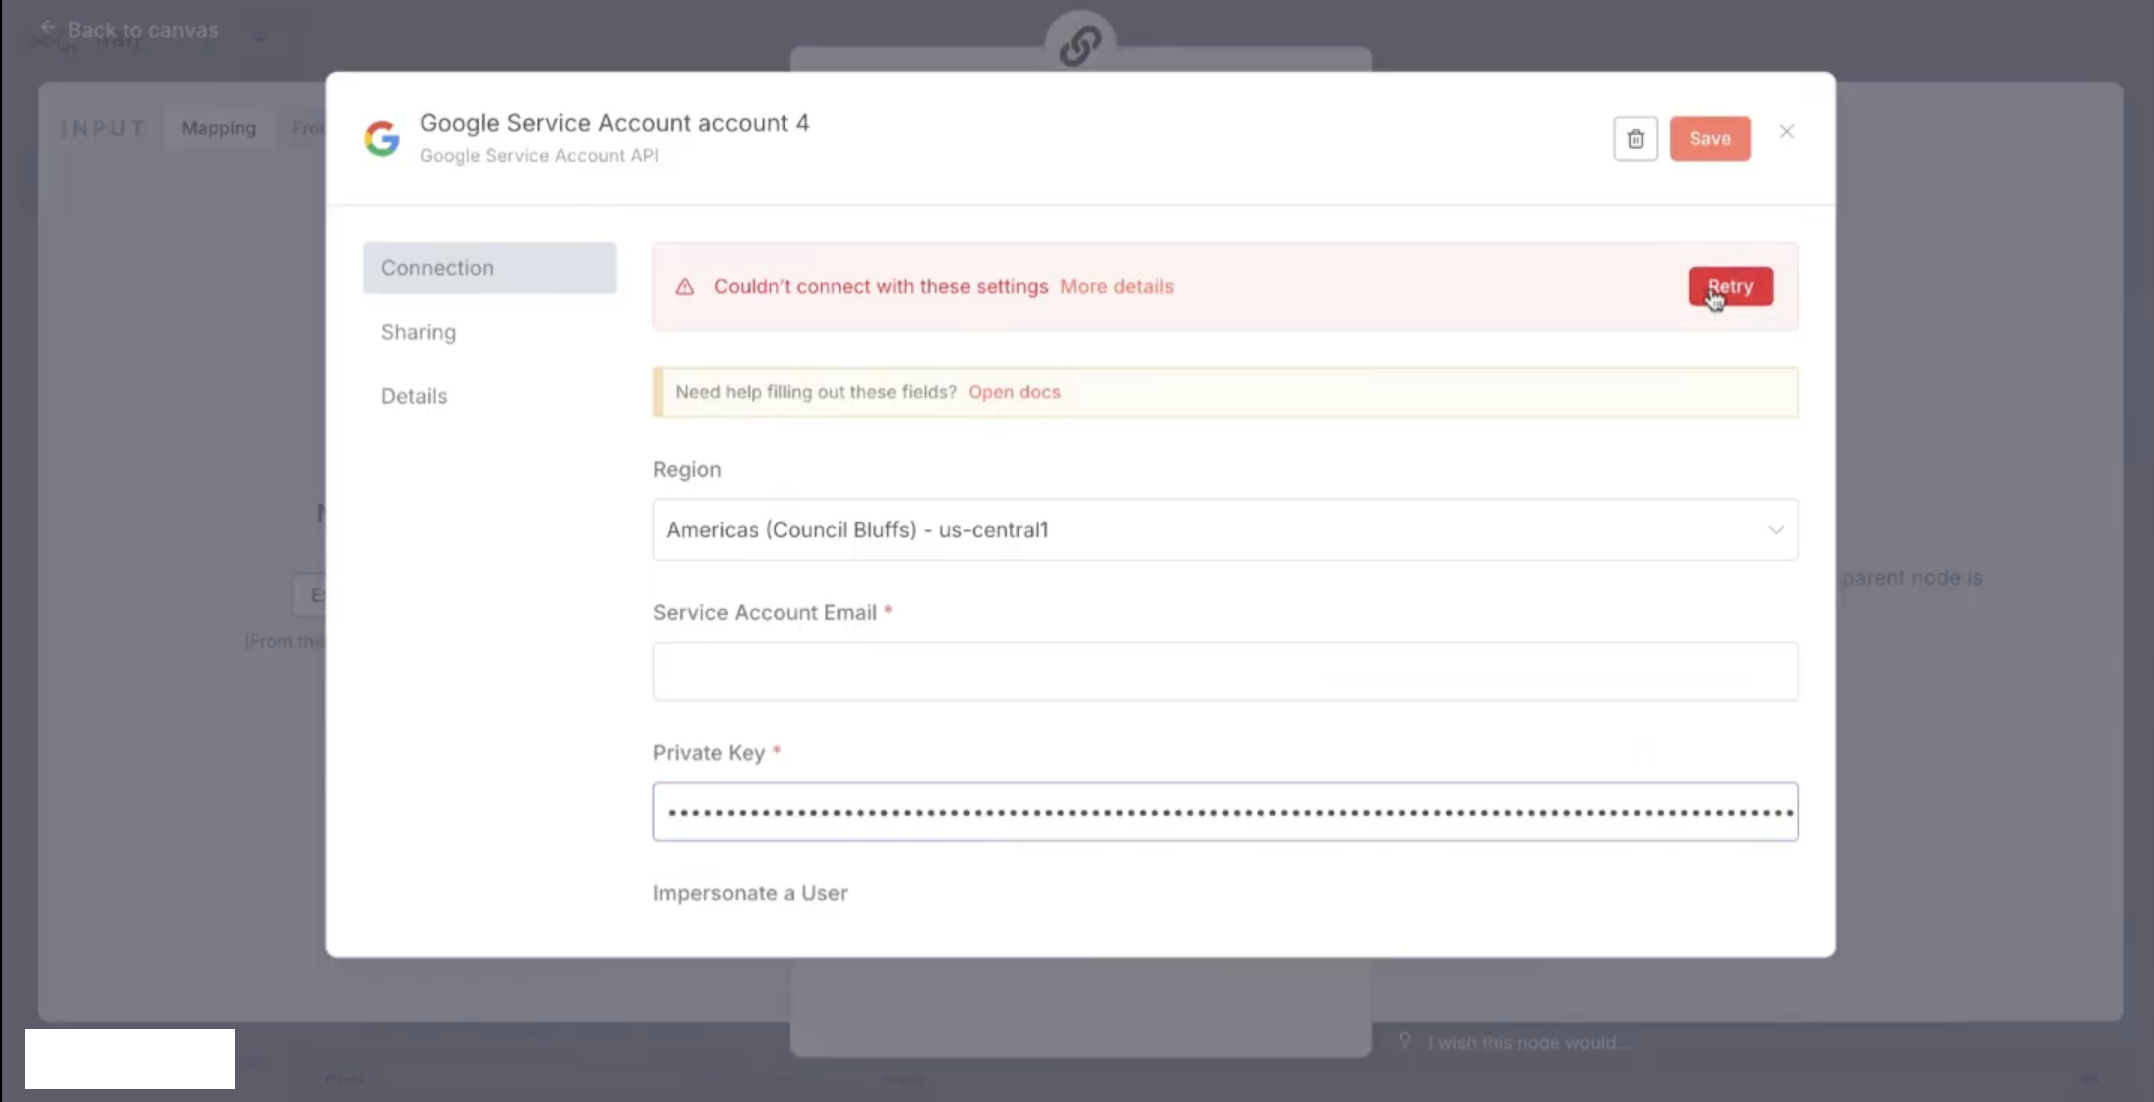Open the More details link
The width and height of the screenshot is (2154, 1102).
click(1116, 287)
